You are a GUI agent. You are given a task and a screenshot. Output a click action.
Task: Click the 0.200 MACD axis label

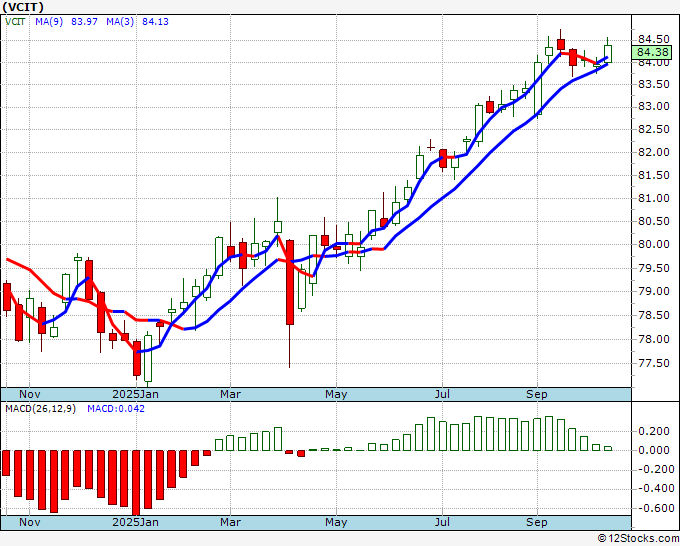(654, 431)
